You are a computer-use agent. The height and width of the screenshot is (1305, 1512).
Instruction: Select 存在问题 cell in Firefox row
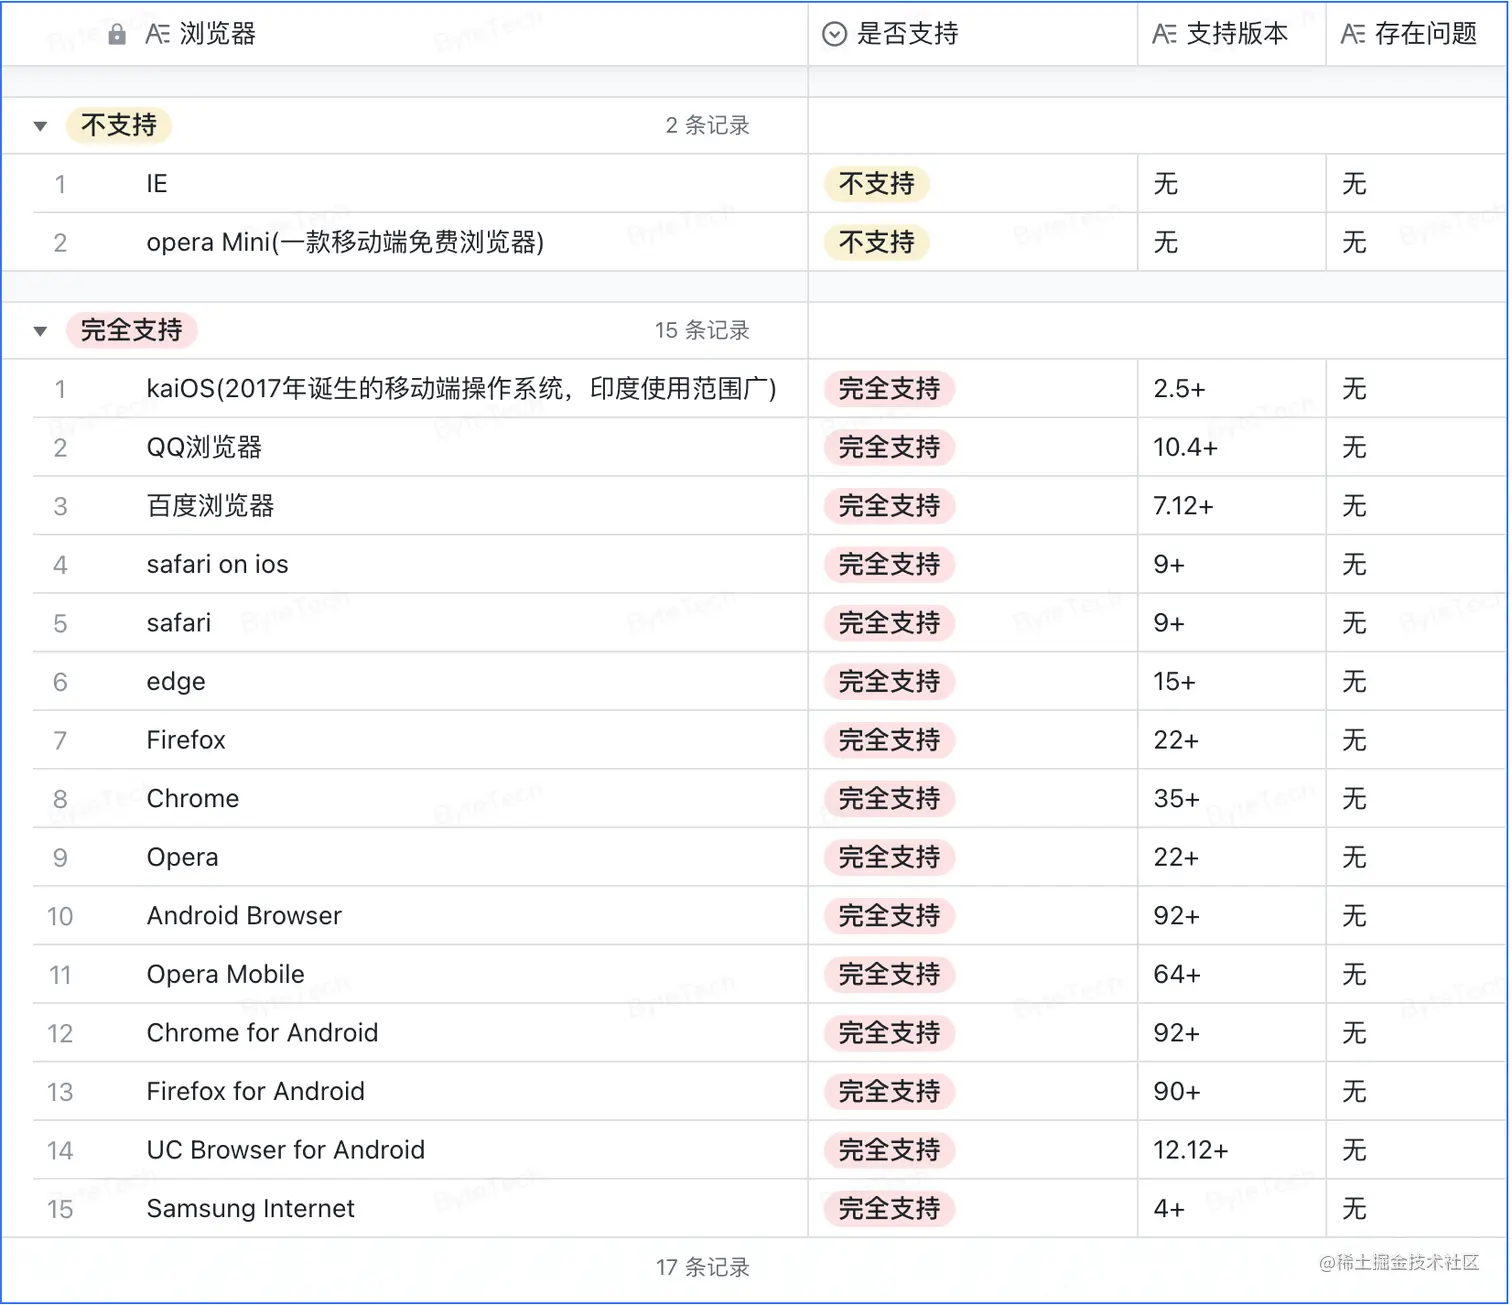tap(1417, 740)
